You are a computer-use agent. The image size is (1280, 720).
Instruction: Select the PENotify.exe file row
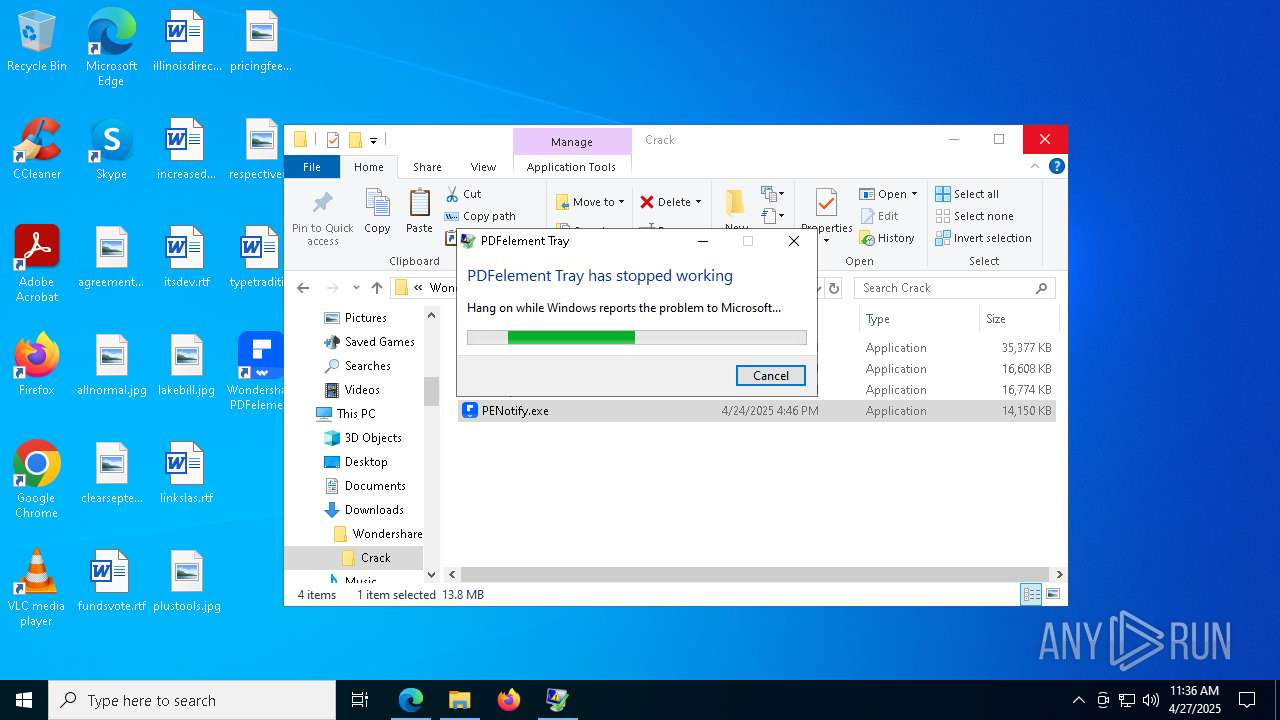click(757, 411)
